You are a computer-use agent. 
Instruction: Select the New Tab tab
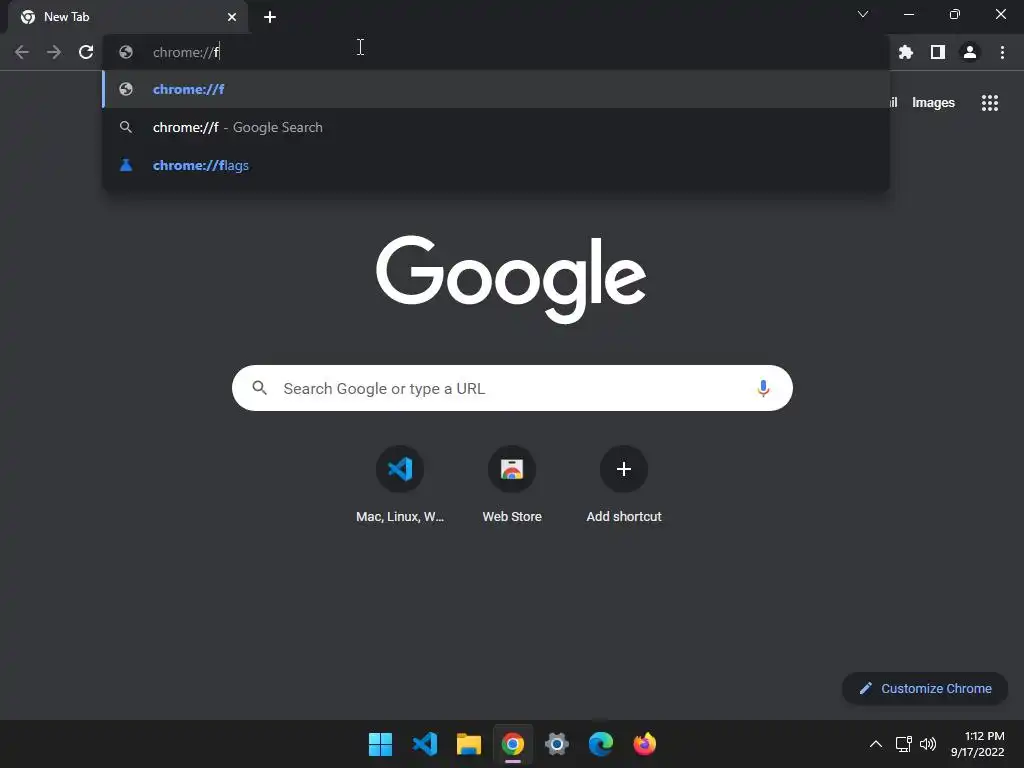pos(128,17)
